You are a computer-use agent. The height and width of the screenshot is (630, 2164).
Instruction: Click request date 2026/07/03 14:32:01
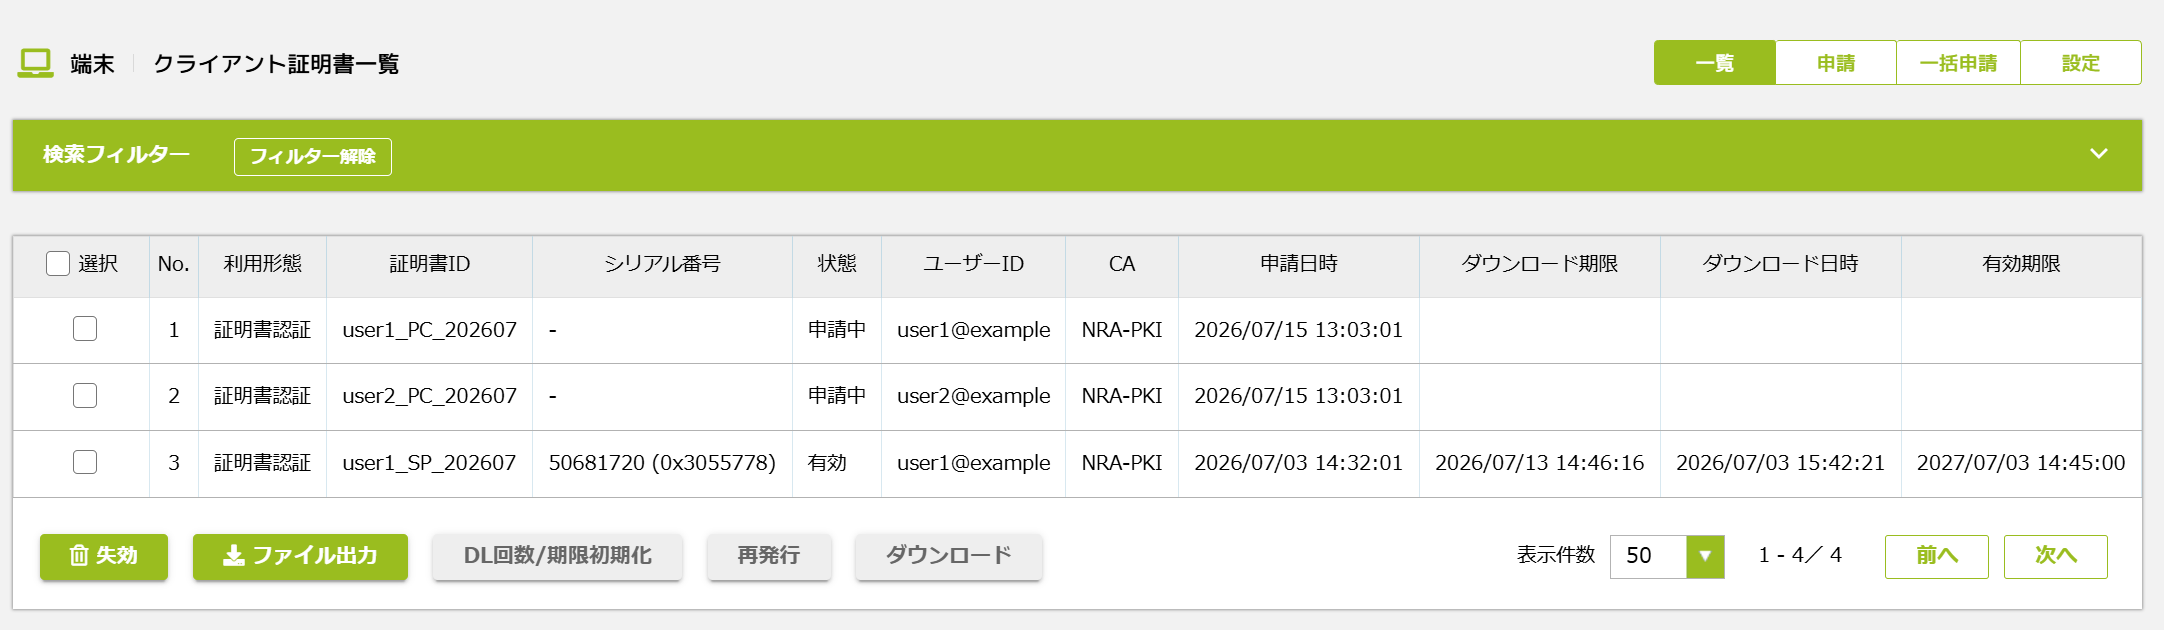pyautogui.click(x=1298, y=463)
